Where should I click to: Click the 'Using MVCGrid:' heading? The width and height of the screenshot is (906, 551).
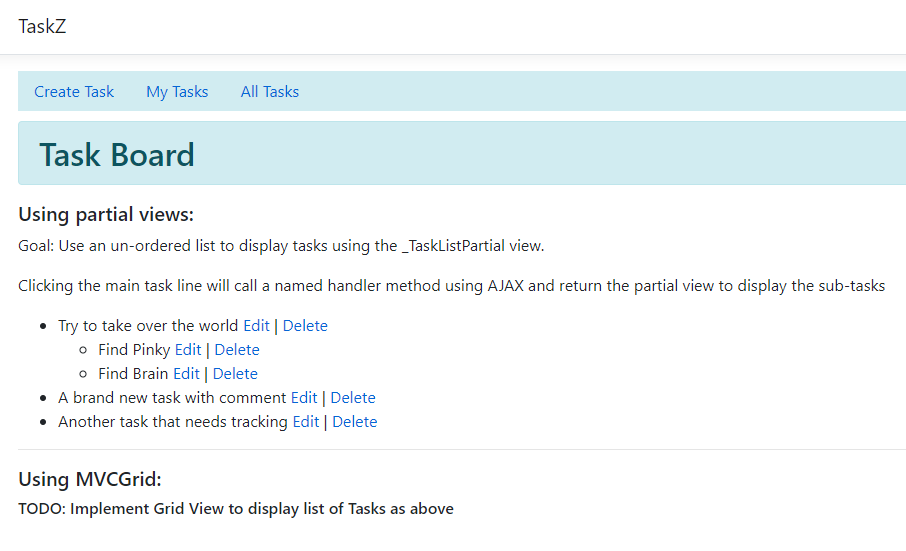90,479
